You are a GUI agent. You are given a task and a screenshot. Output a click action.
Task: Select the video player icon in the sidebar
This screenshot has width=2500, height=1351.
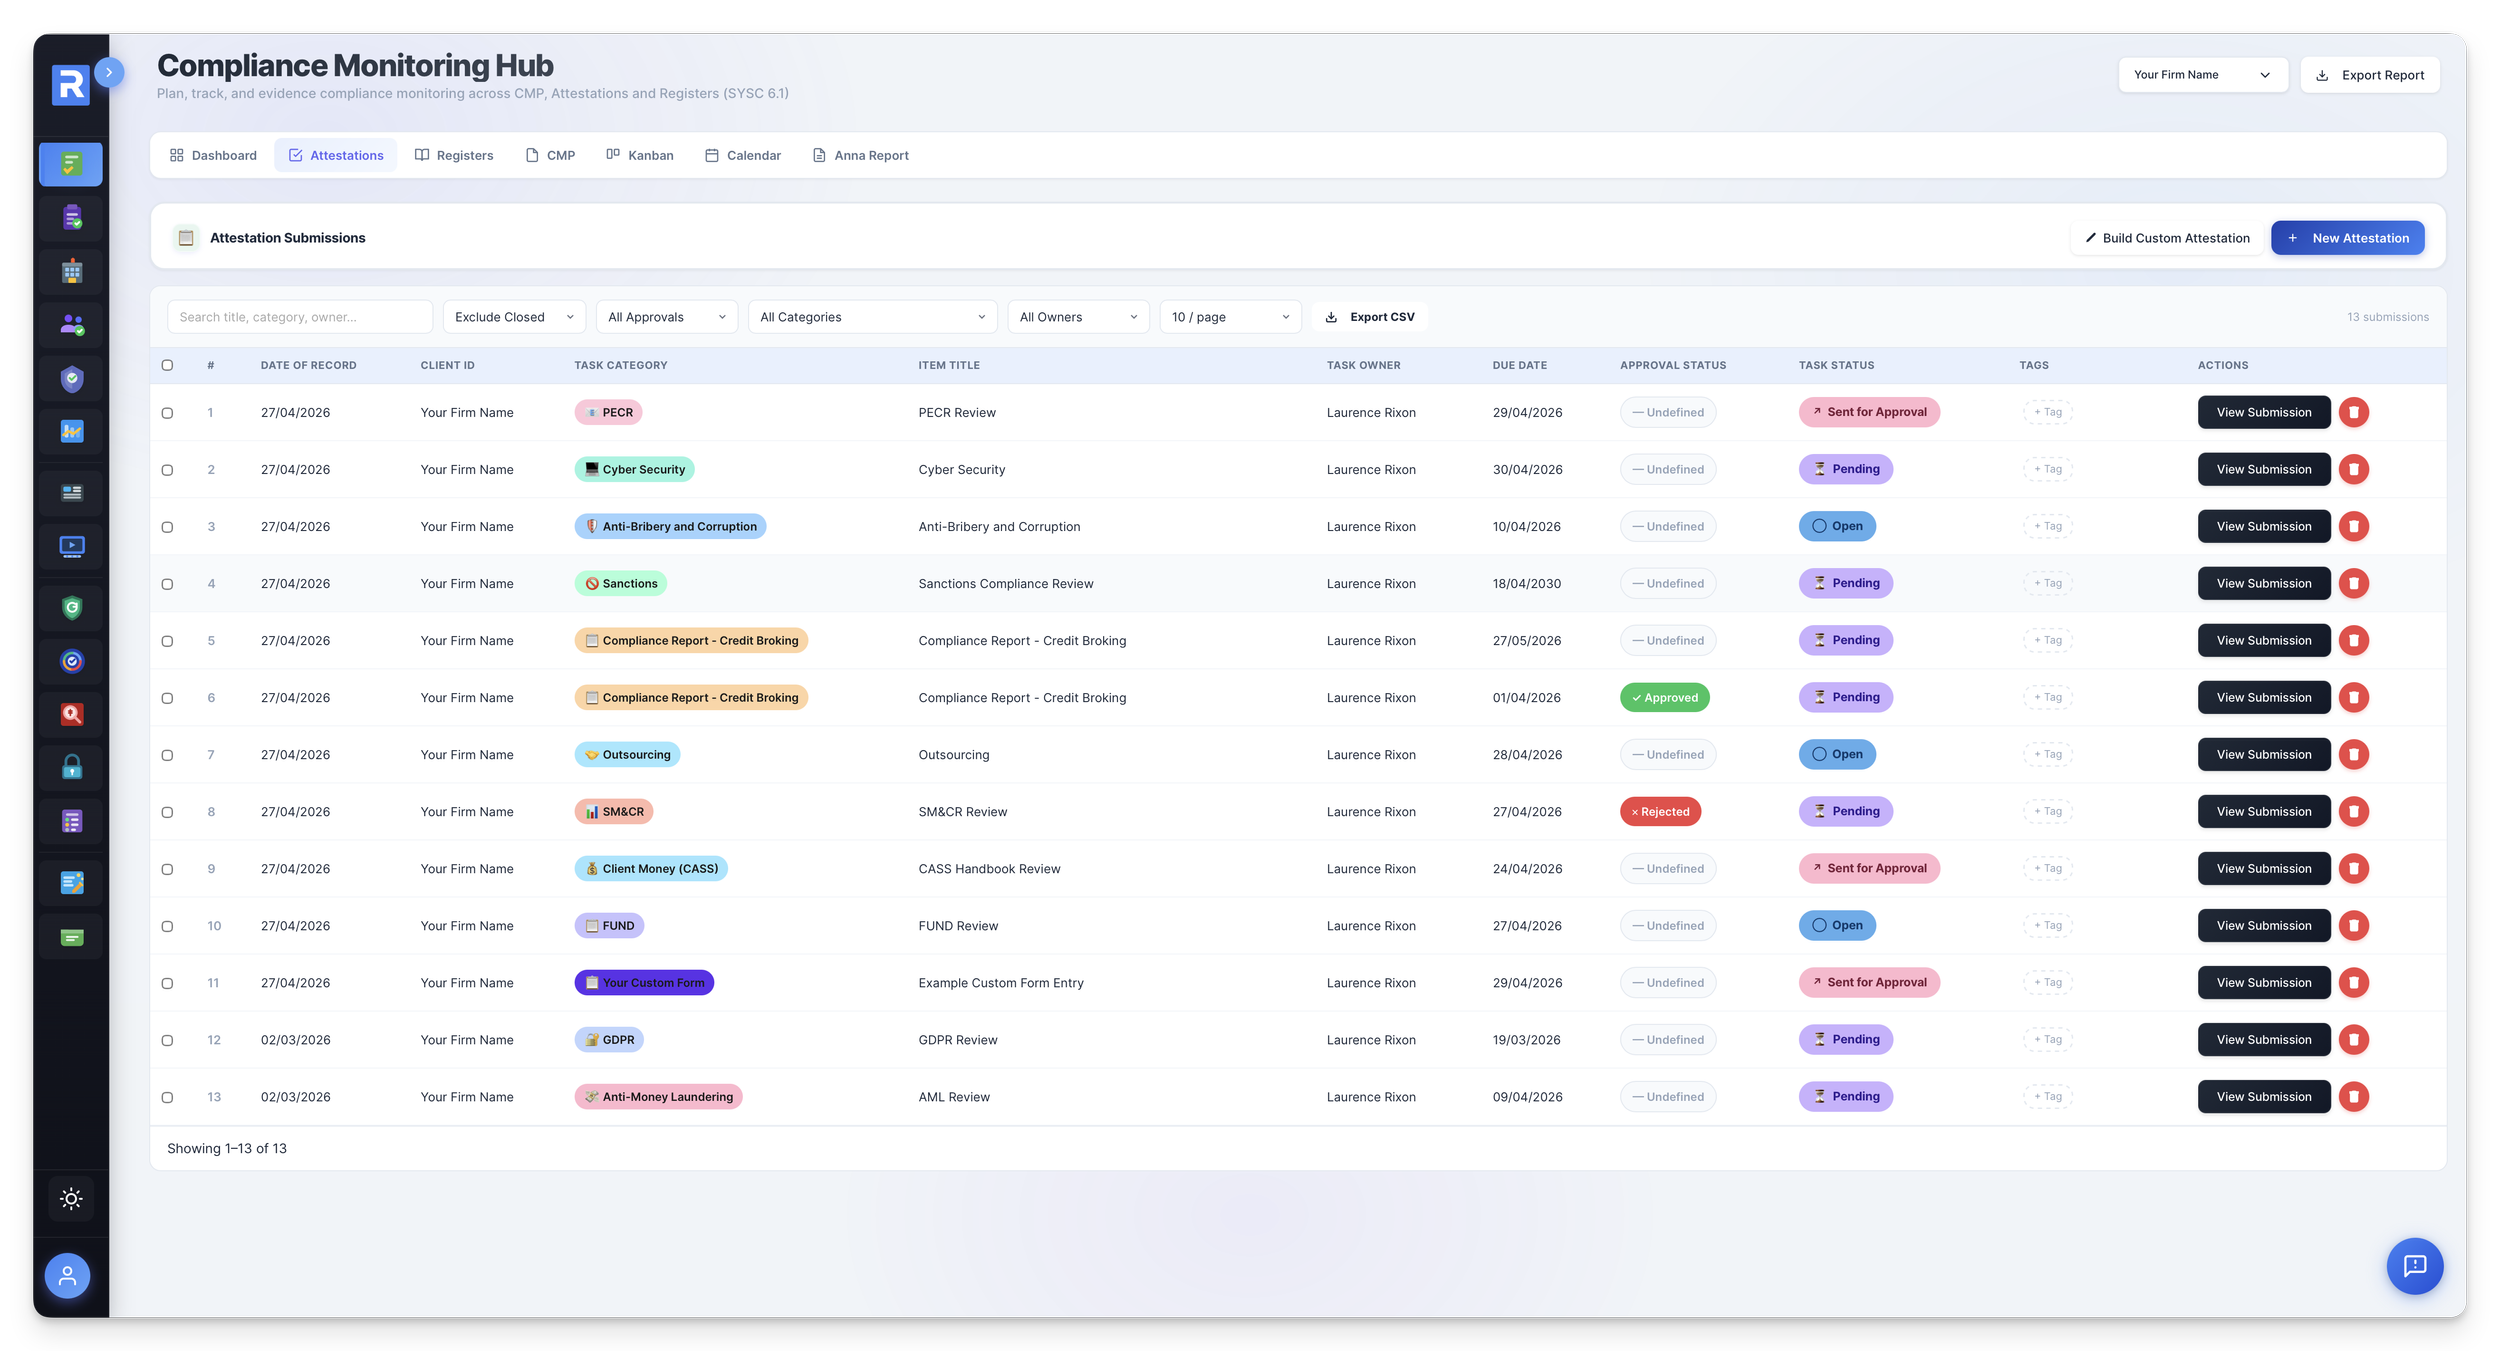click(71, 546)
